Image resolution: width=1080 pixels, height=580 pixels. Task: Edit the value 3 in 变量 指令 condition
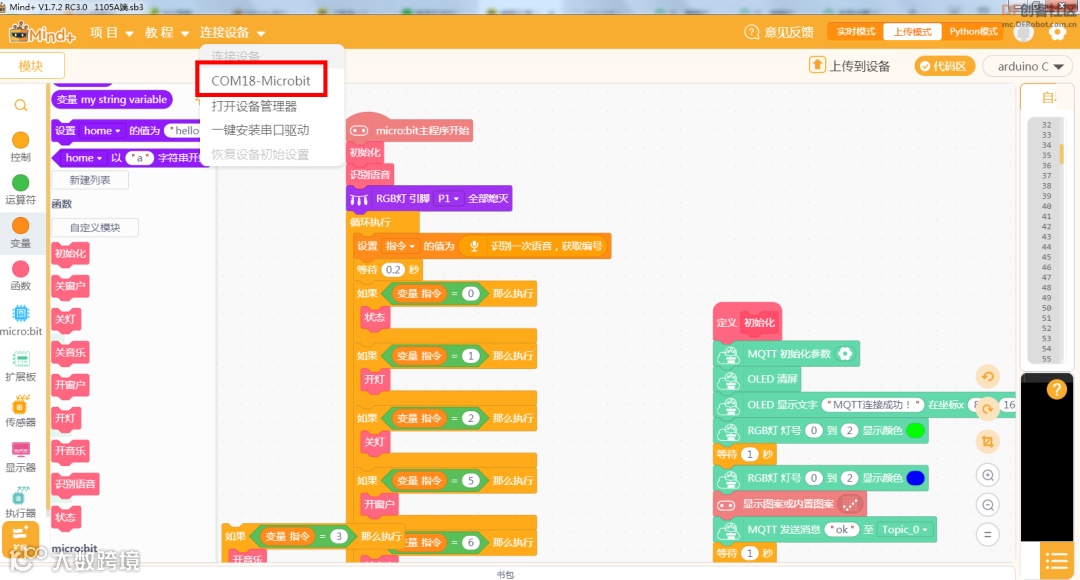[338, 536]
